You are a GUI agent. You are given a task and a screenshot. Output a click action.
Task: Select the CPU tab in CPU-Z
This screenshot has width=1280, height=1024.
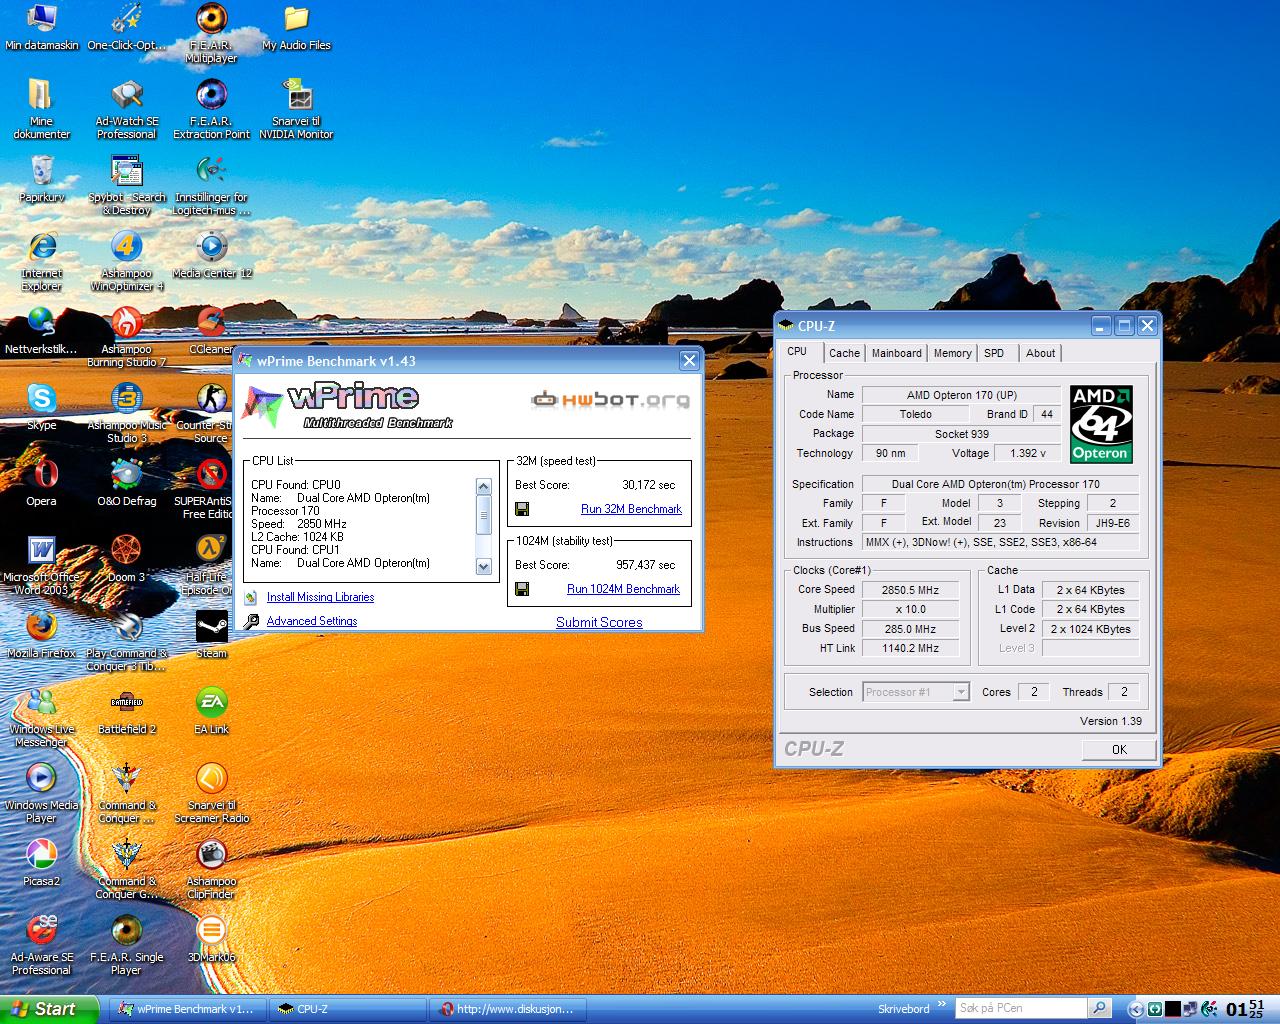(798, 352)
